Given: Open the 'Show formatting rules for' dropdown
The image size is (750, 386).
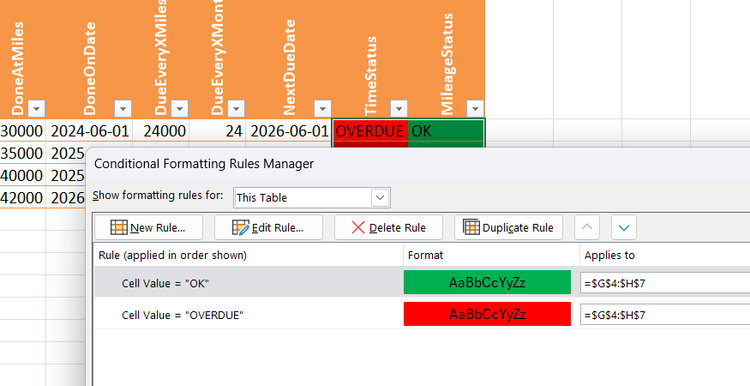Looking at the screenshot, I should click(x=380, y=198).
